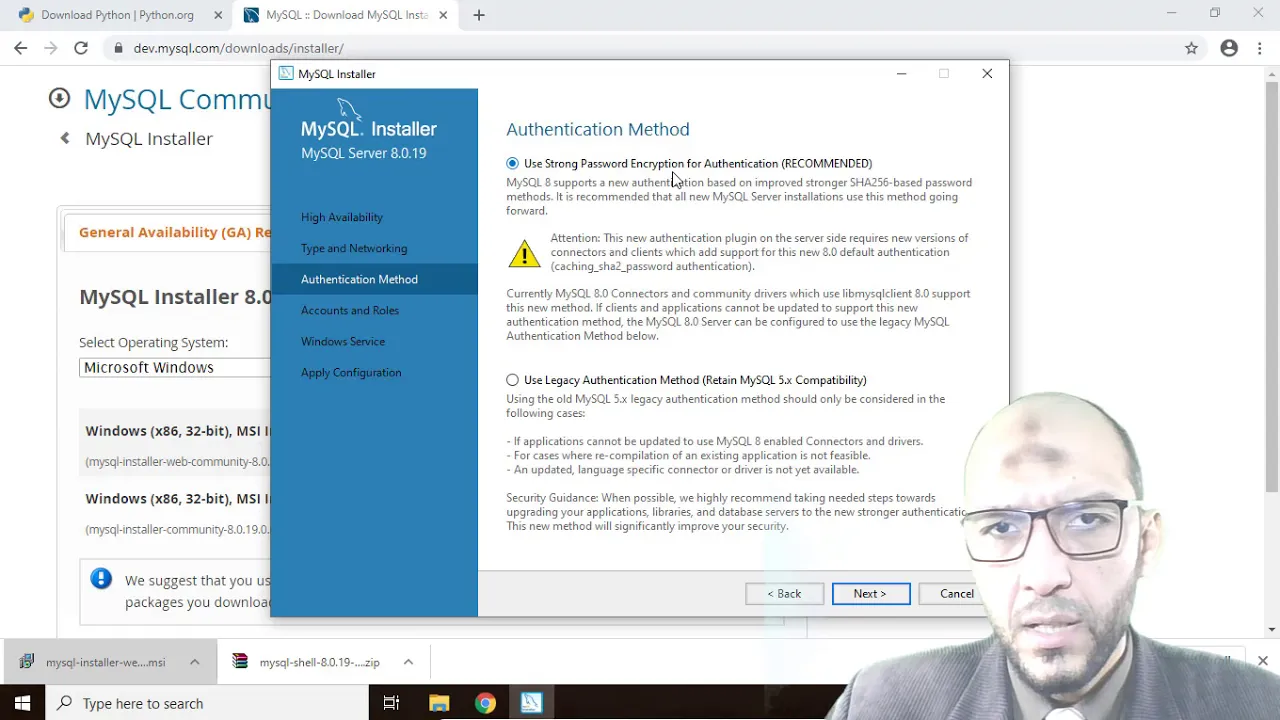Close the Download Python tab
The height and width of the screenshot is (720, 1280).
[218, 15]
